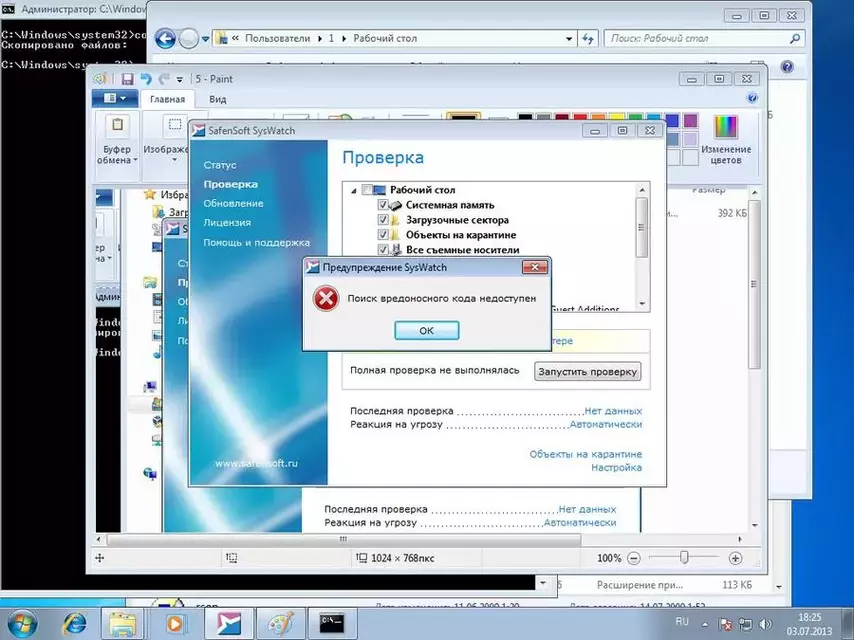Open the Статус section in SysWatch

tap(219, 165)
